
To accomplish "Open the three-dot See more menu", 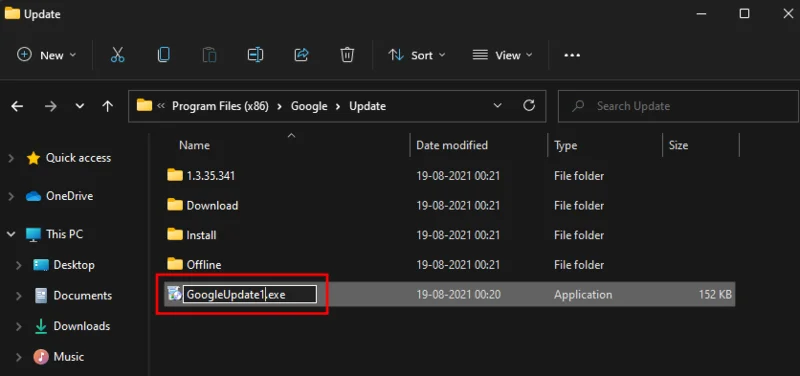I will click(572, 55).
